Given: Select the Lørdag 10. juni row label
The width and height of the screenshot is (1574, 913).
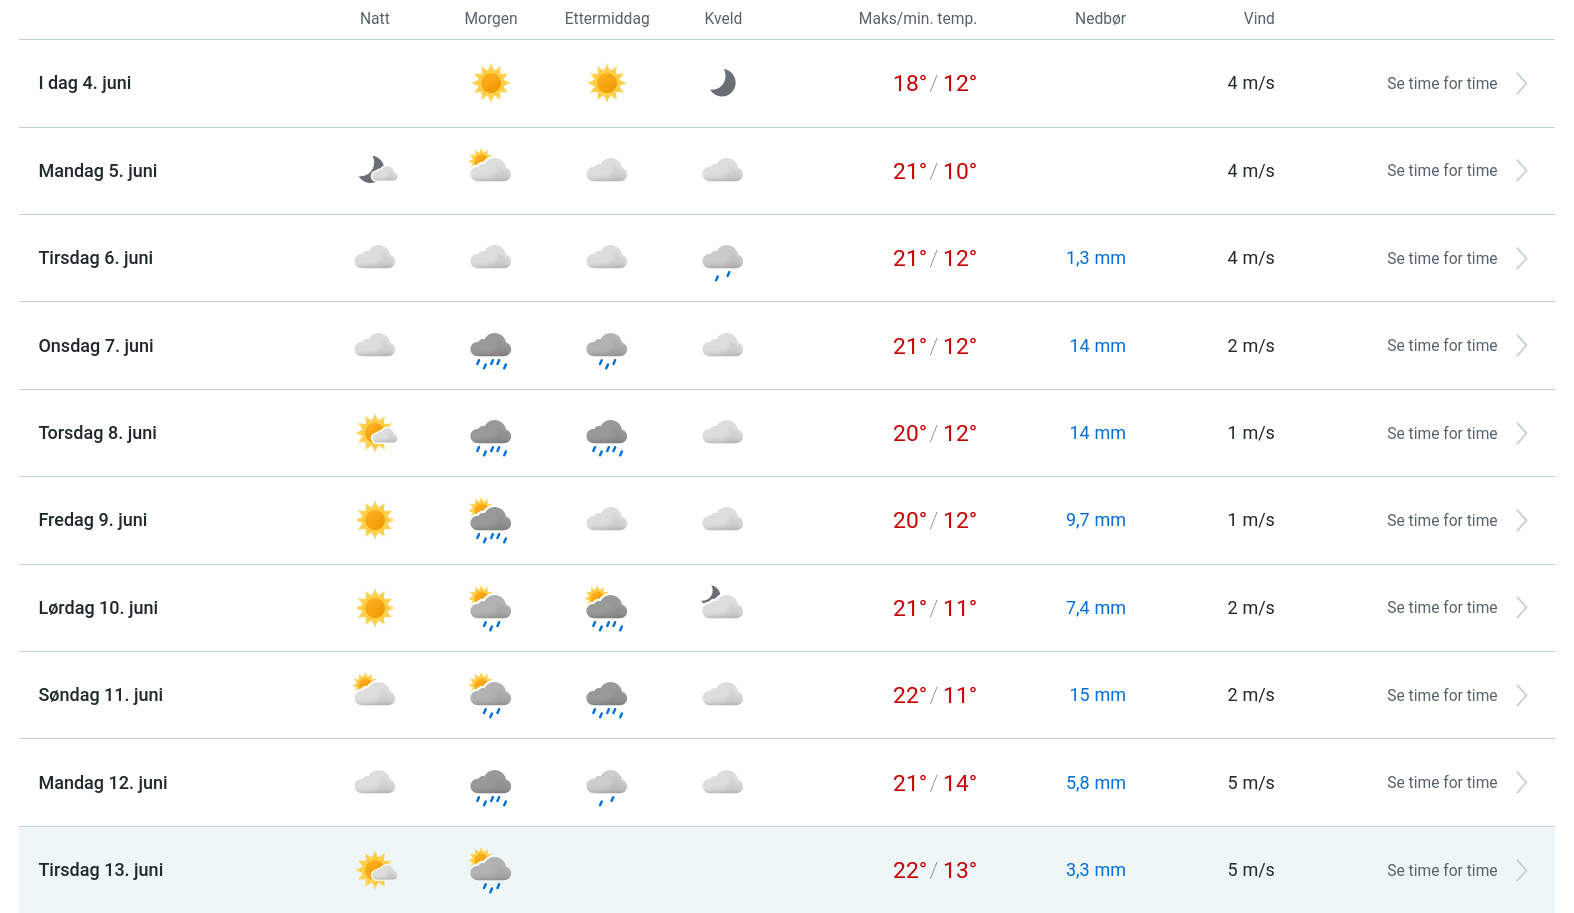Looking at the screenshot, I should (x=98, y=608).
